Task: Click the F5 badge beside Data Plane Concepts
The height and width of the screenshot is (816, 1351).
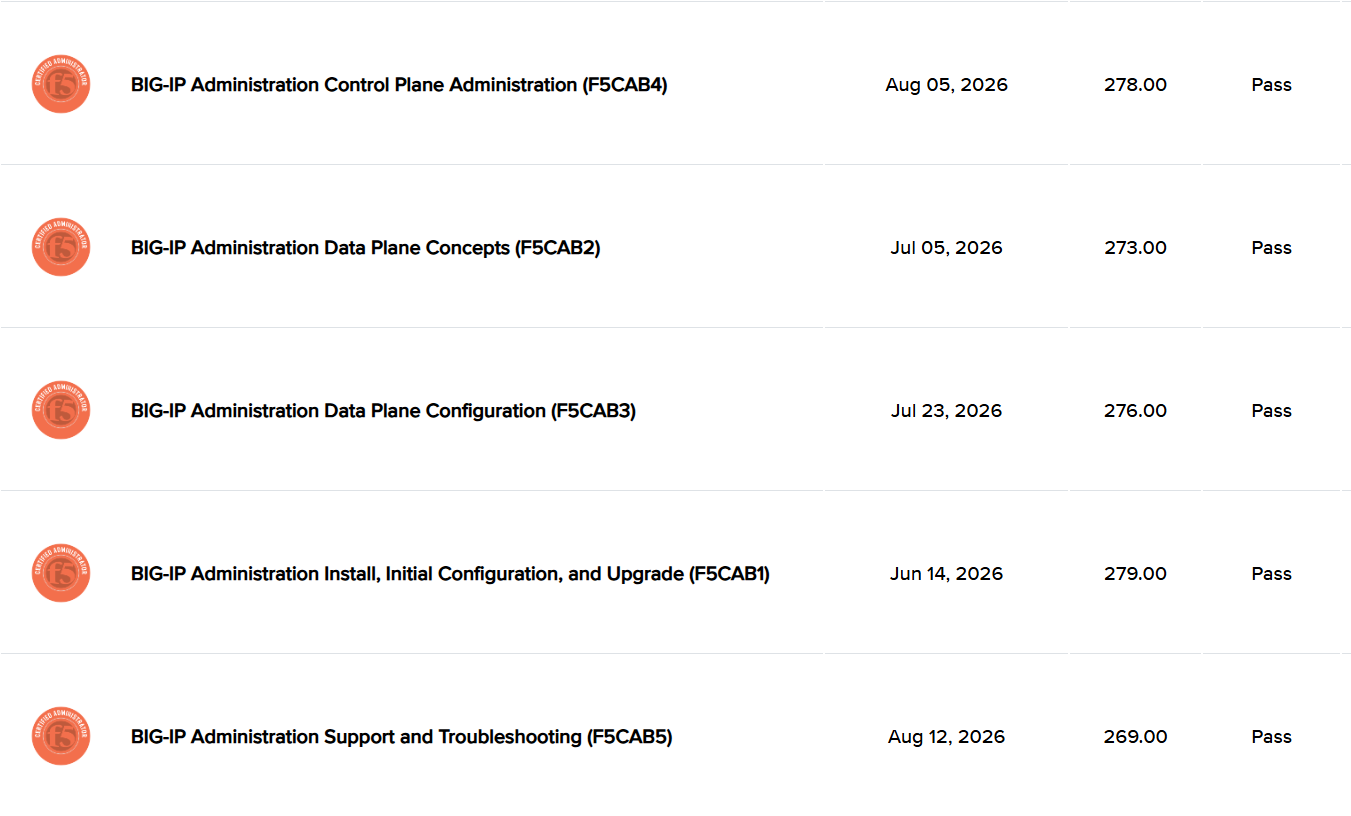Action: (61, 247)
